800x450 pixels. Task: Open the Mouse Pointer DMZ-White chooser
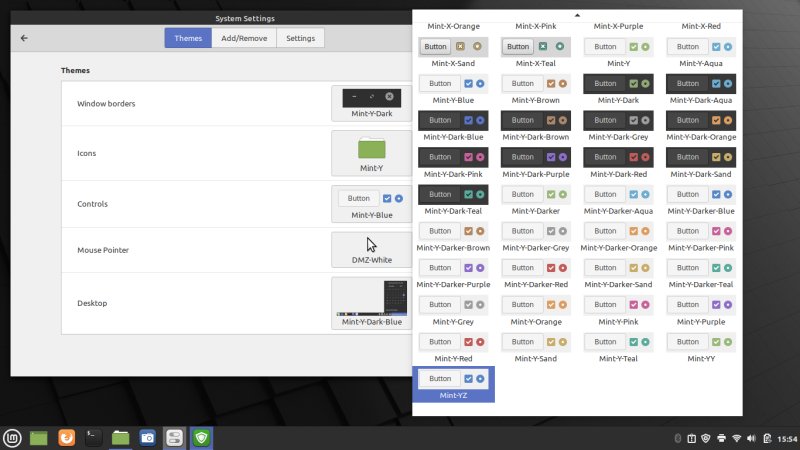(x=370, y=249)
